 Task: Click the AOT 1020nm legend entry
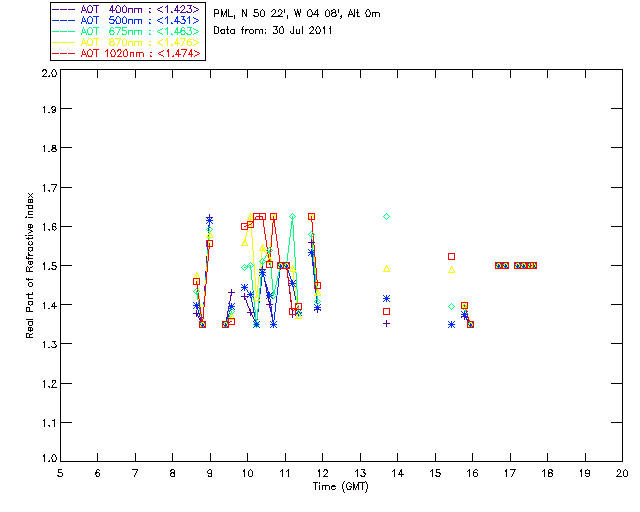[x=127, y=53]
